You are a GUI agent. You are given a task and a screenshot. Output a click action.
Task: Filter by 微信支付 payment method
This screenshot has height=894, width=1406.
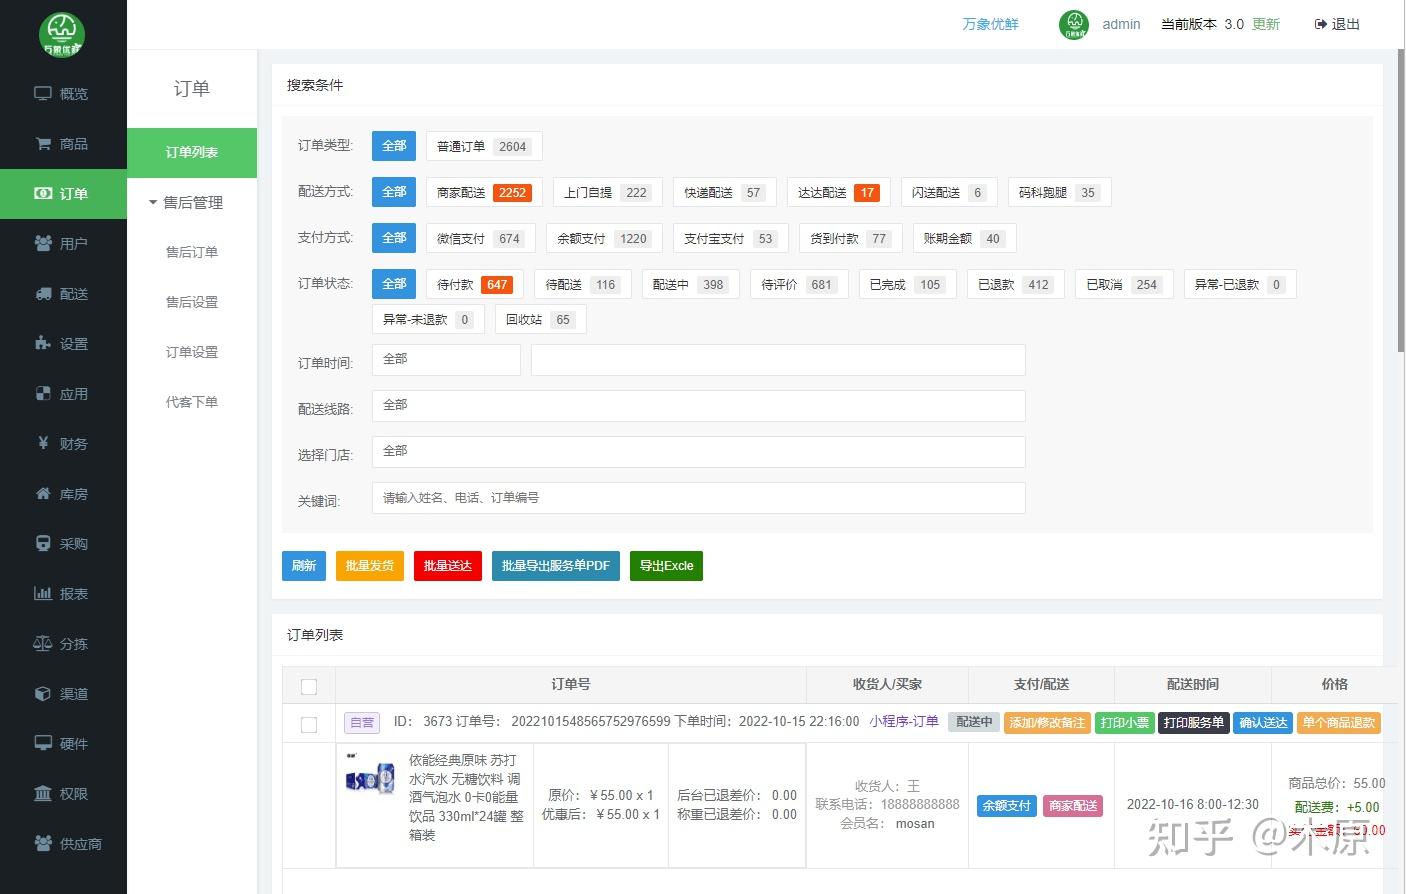pyautogui.click(x=481, y=238)
